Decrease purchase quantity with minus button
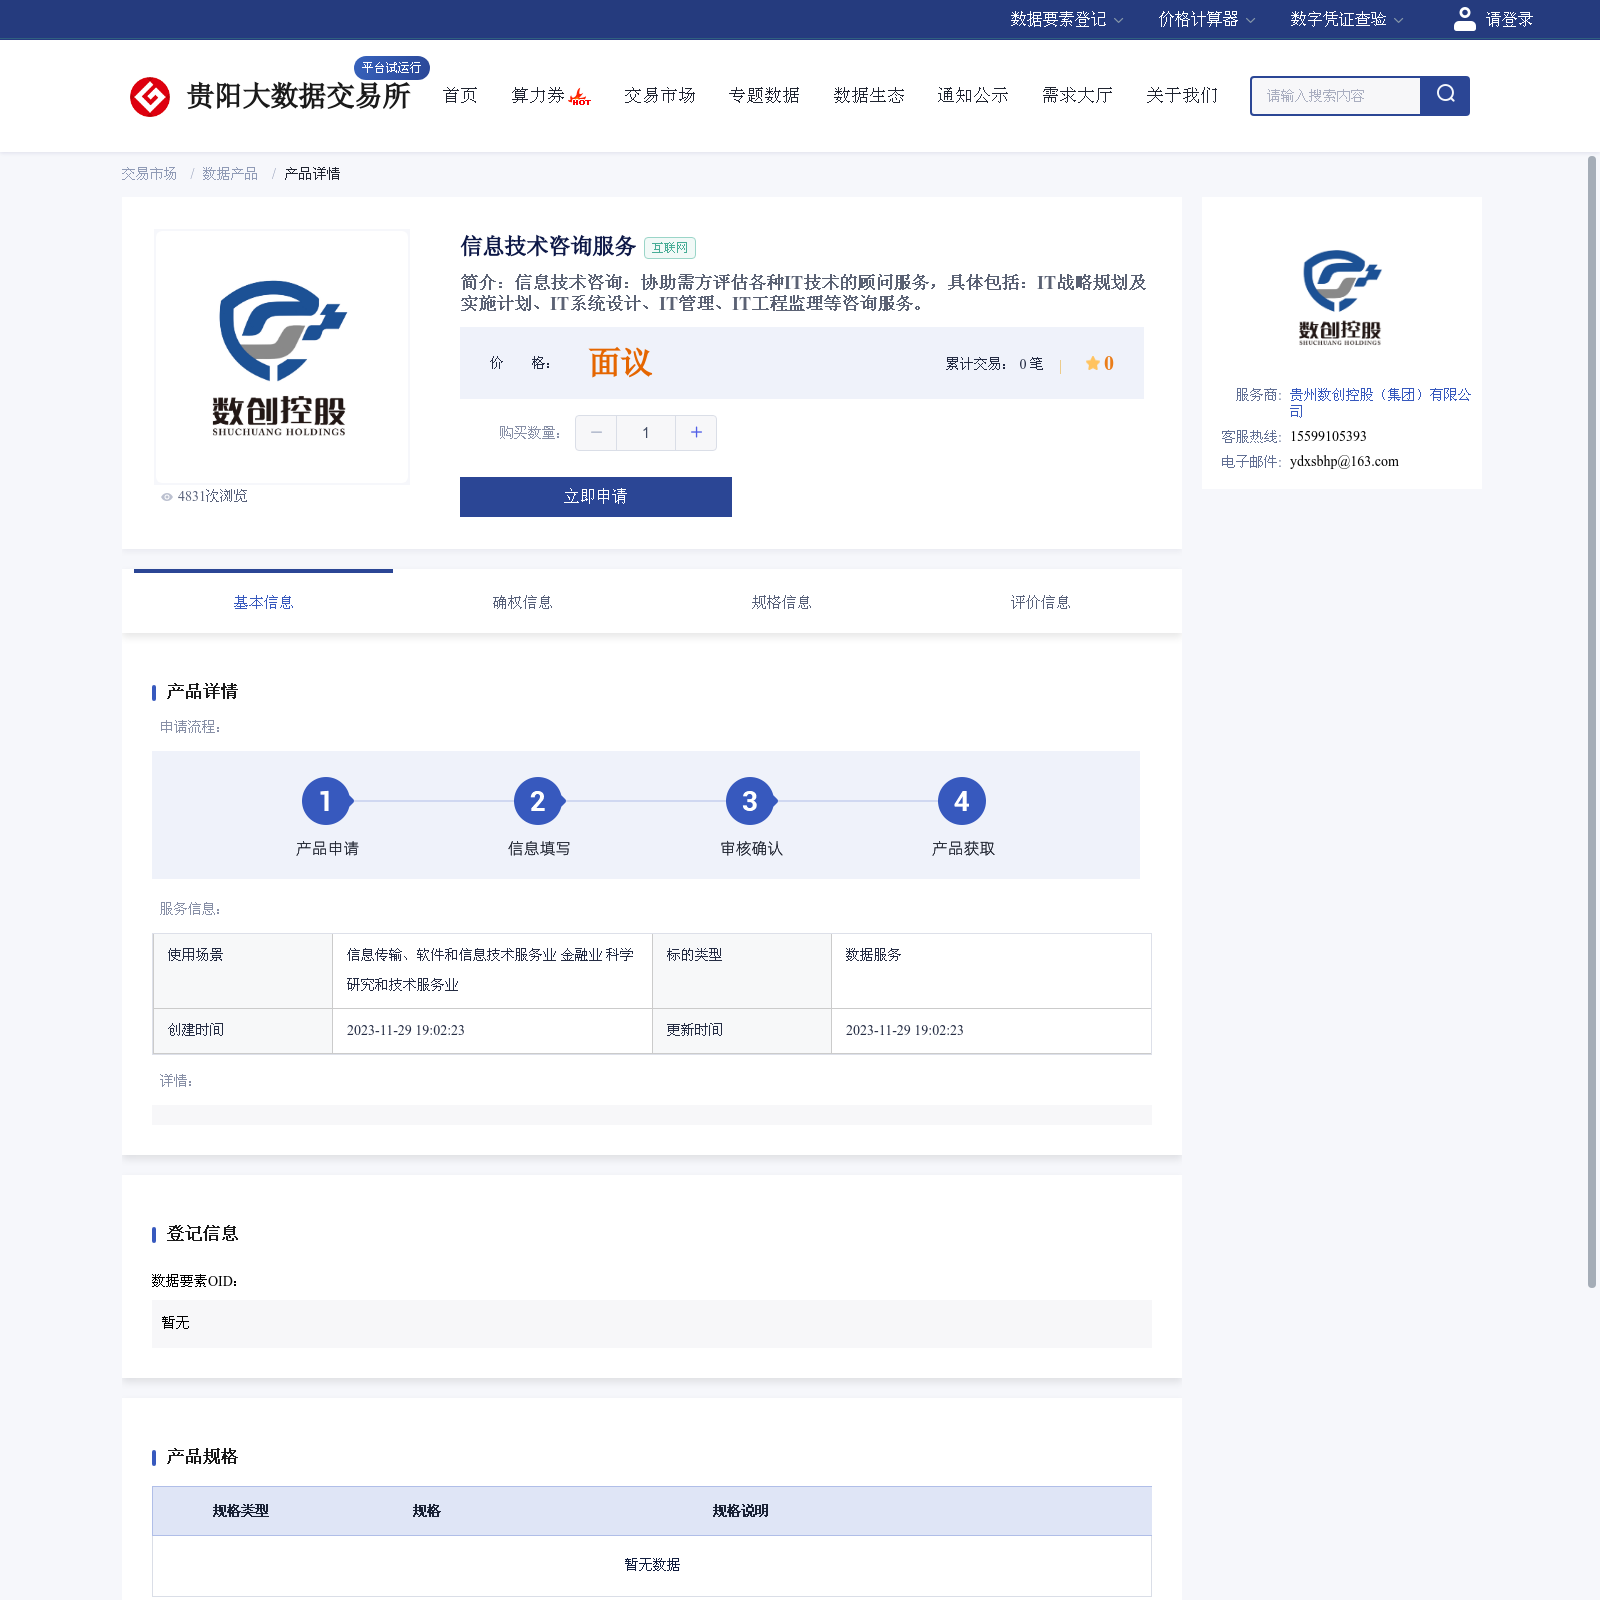The image size is (1600, 1600). tap(596, 433)
